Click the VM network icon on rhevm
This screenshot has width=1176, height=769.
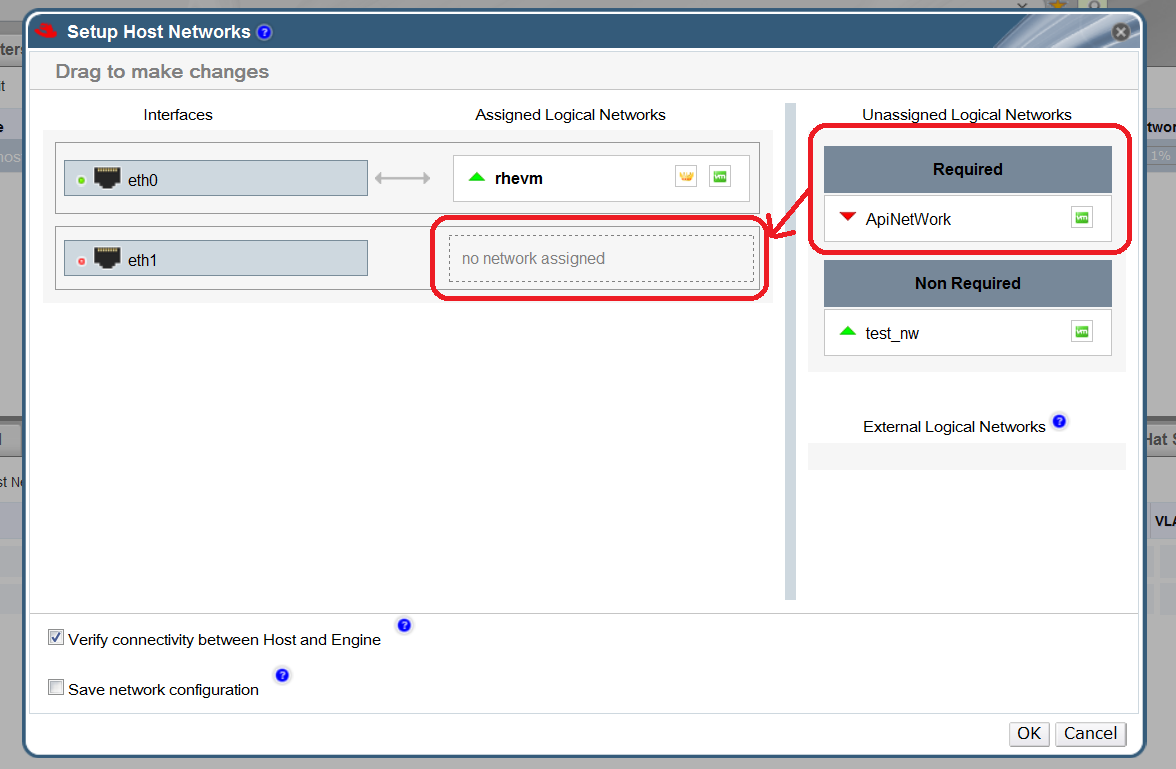720,177
